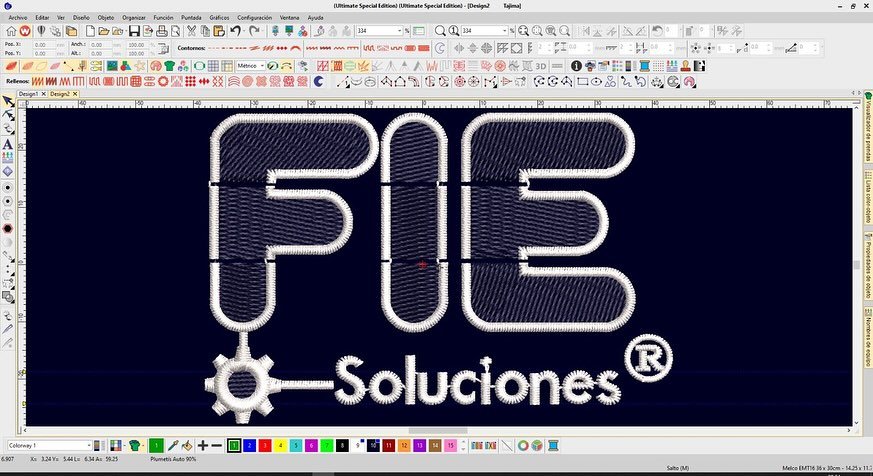Expand the Métrico units dropdown
The height and width of the screenshot is (476, 873).
(x=263, y=65)
